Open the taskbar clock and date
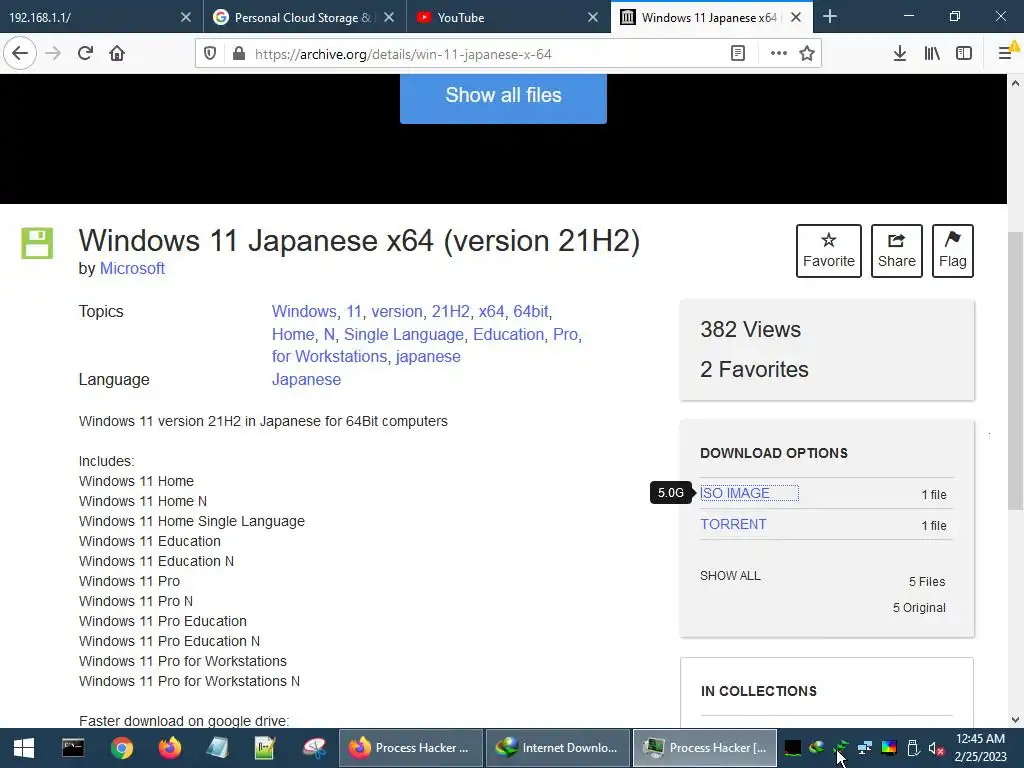Screen dimensions: 1024x768 [980, 748]
